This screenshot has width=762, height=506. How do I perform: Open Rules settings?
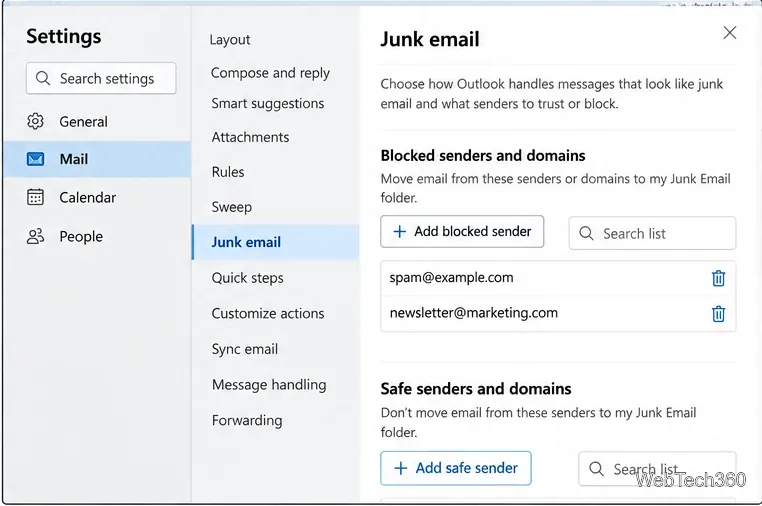(228, 172)
